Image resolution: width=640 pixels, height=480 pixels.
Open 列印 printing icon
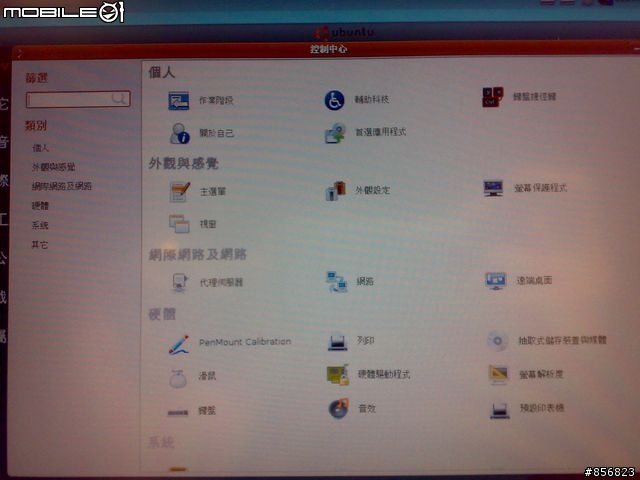tap(338, 342)
